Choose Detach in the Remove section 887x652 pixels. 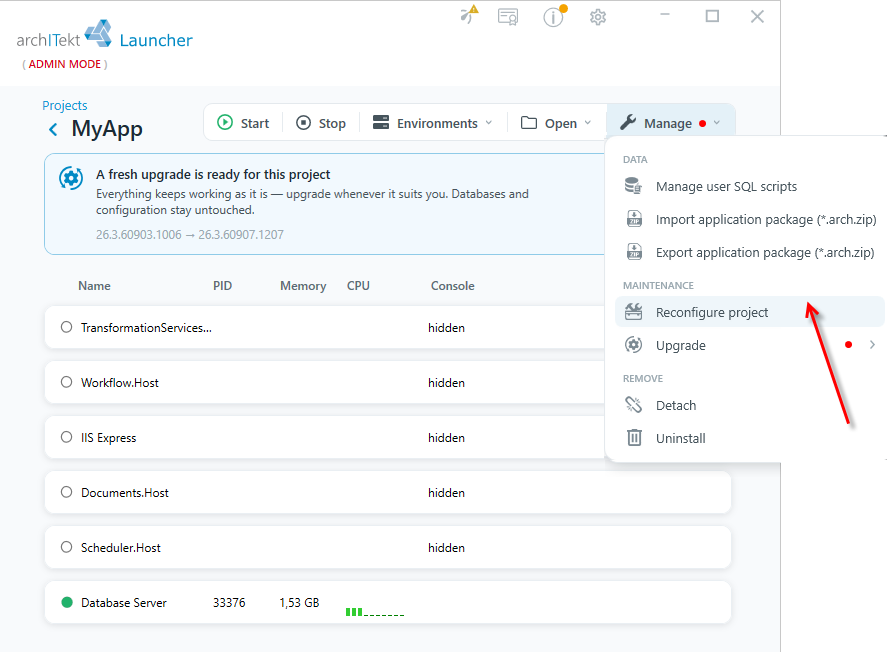point(676,405)
